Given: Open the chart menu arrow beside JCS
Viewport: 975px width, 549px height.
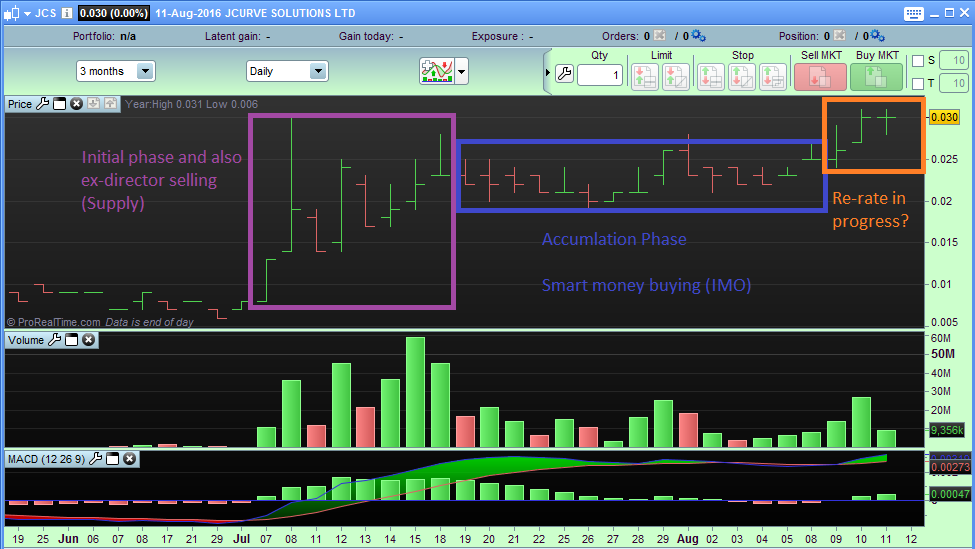Looking at the screenshot, I should pos(27,13).
